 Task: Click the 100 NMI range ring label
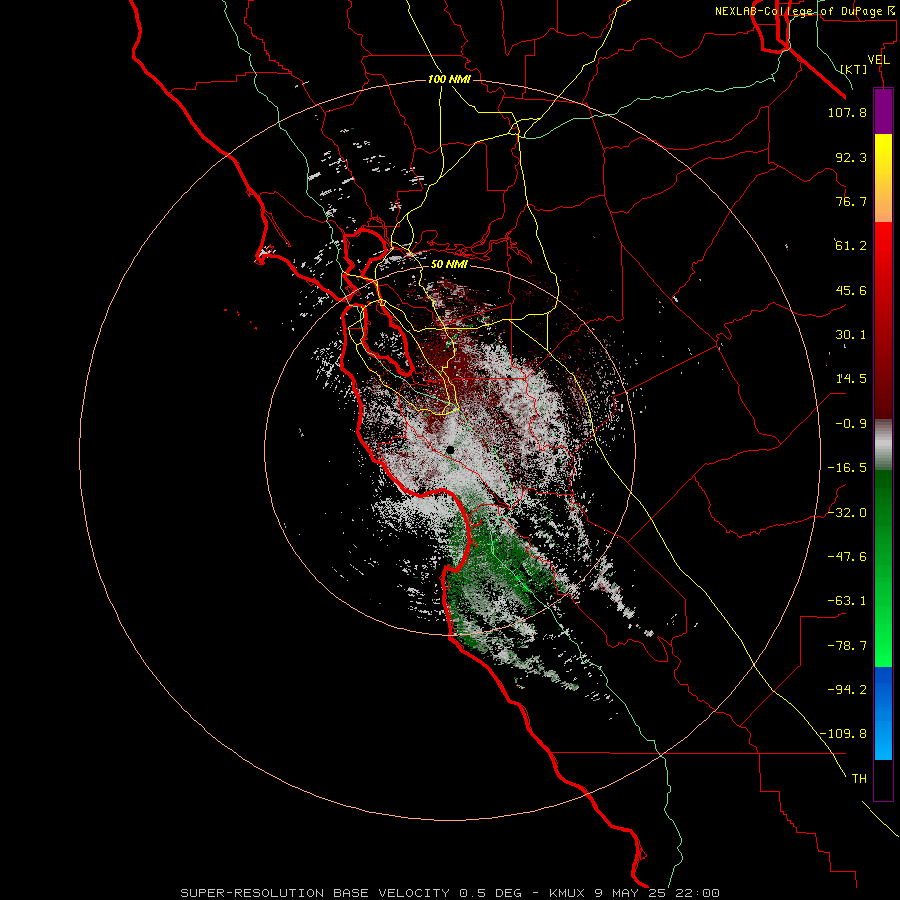(x=449, y=79)
